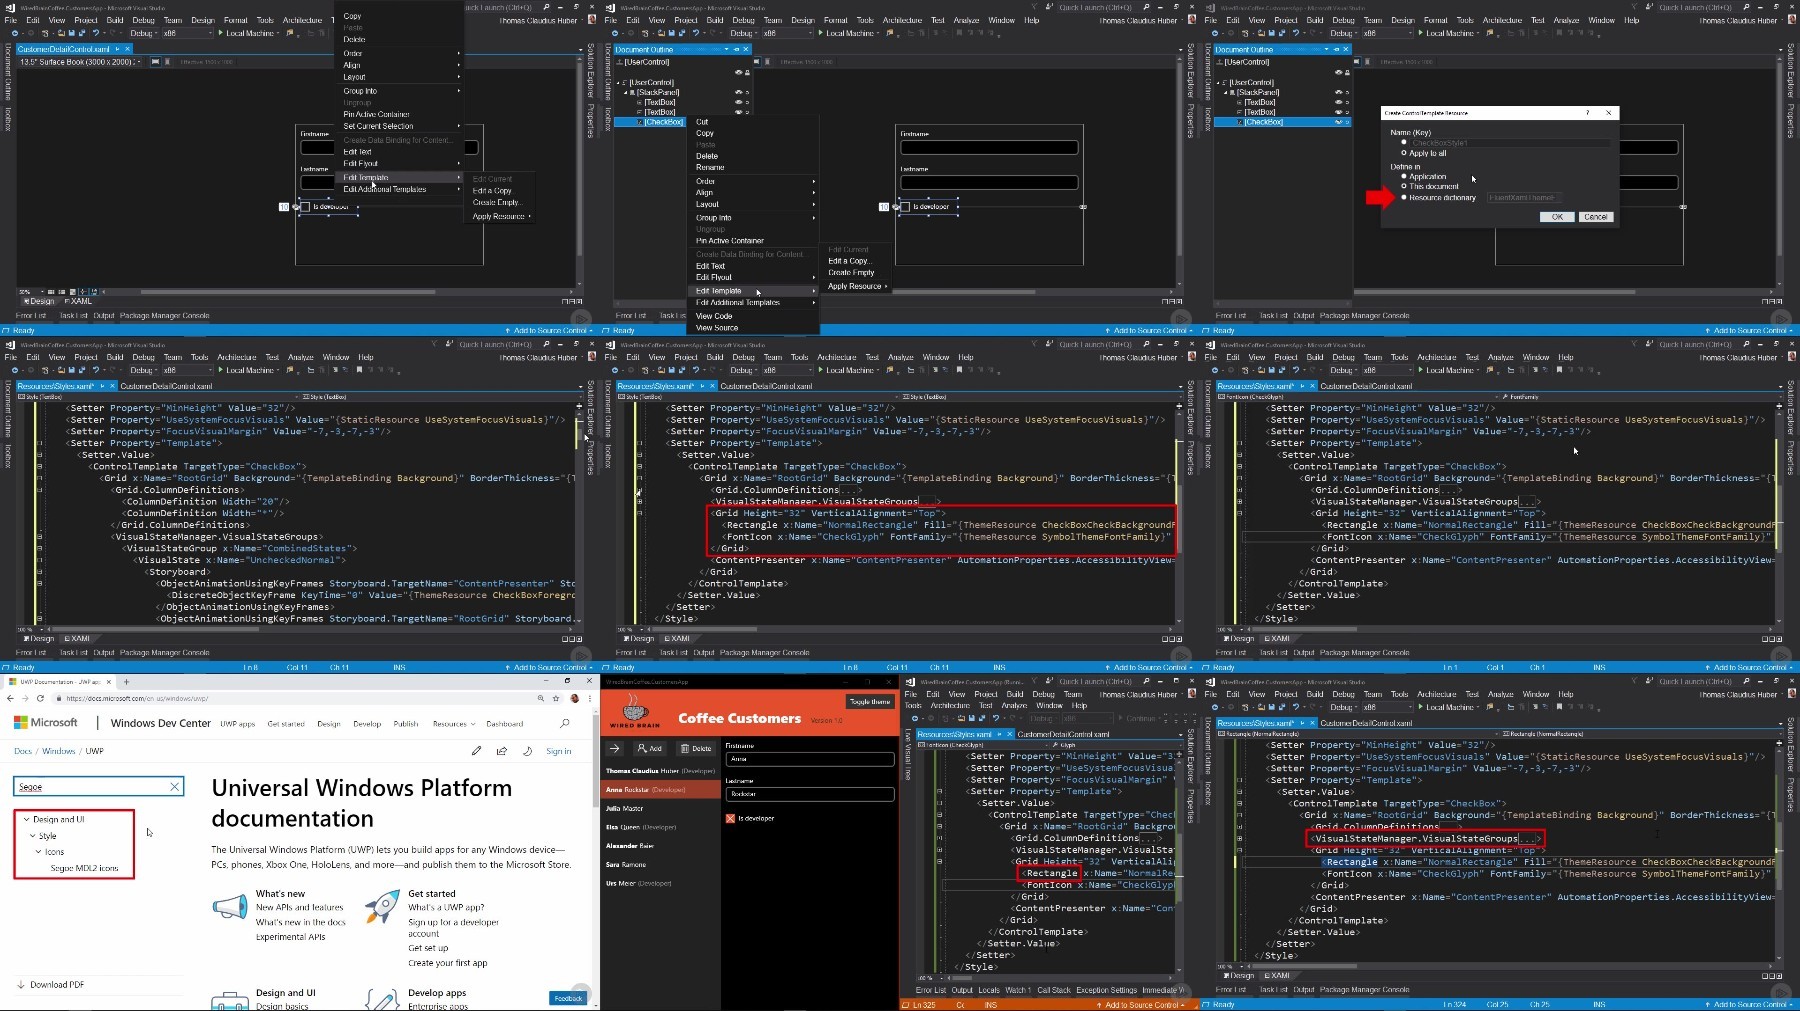Viewport: 1800px width, 1011px height.
Task: Open the New APIs and features link
Action: click(299, 908)
